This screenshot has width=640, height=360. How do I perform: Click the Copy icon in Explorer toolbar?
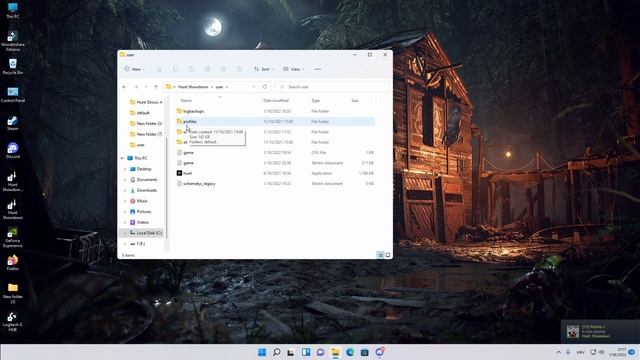(x=176, y=69)
